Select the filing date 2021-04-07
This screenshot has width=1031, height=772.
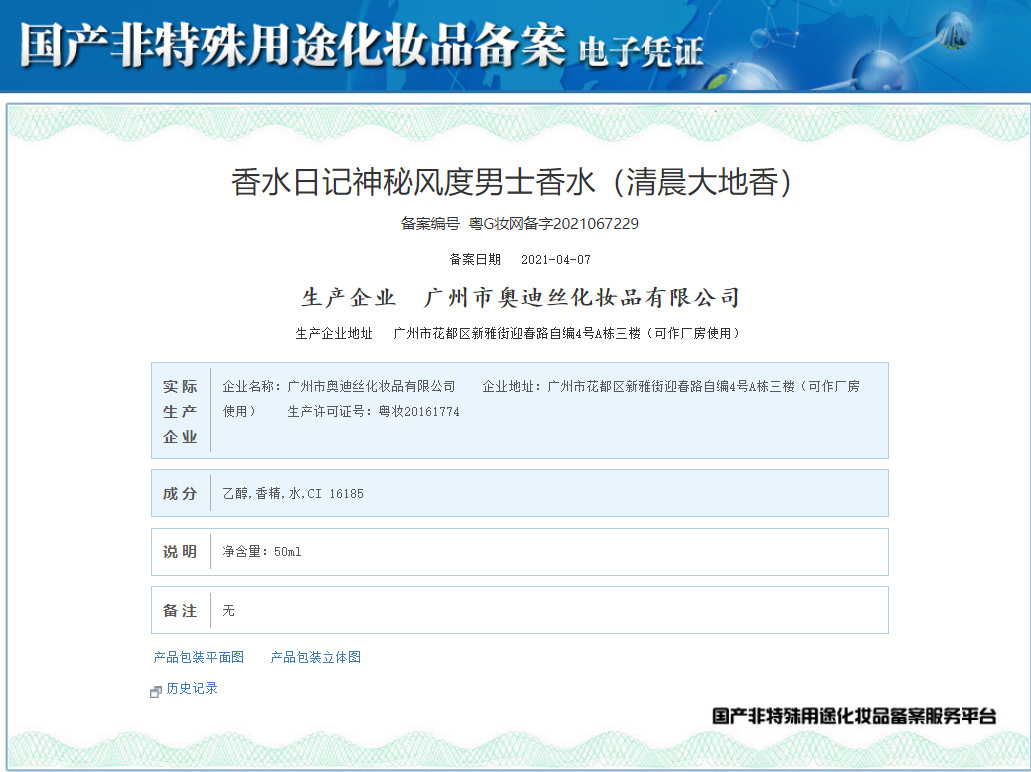[556, 260]
